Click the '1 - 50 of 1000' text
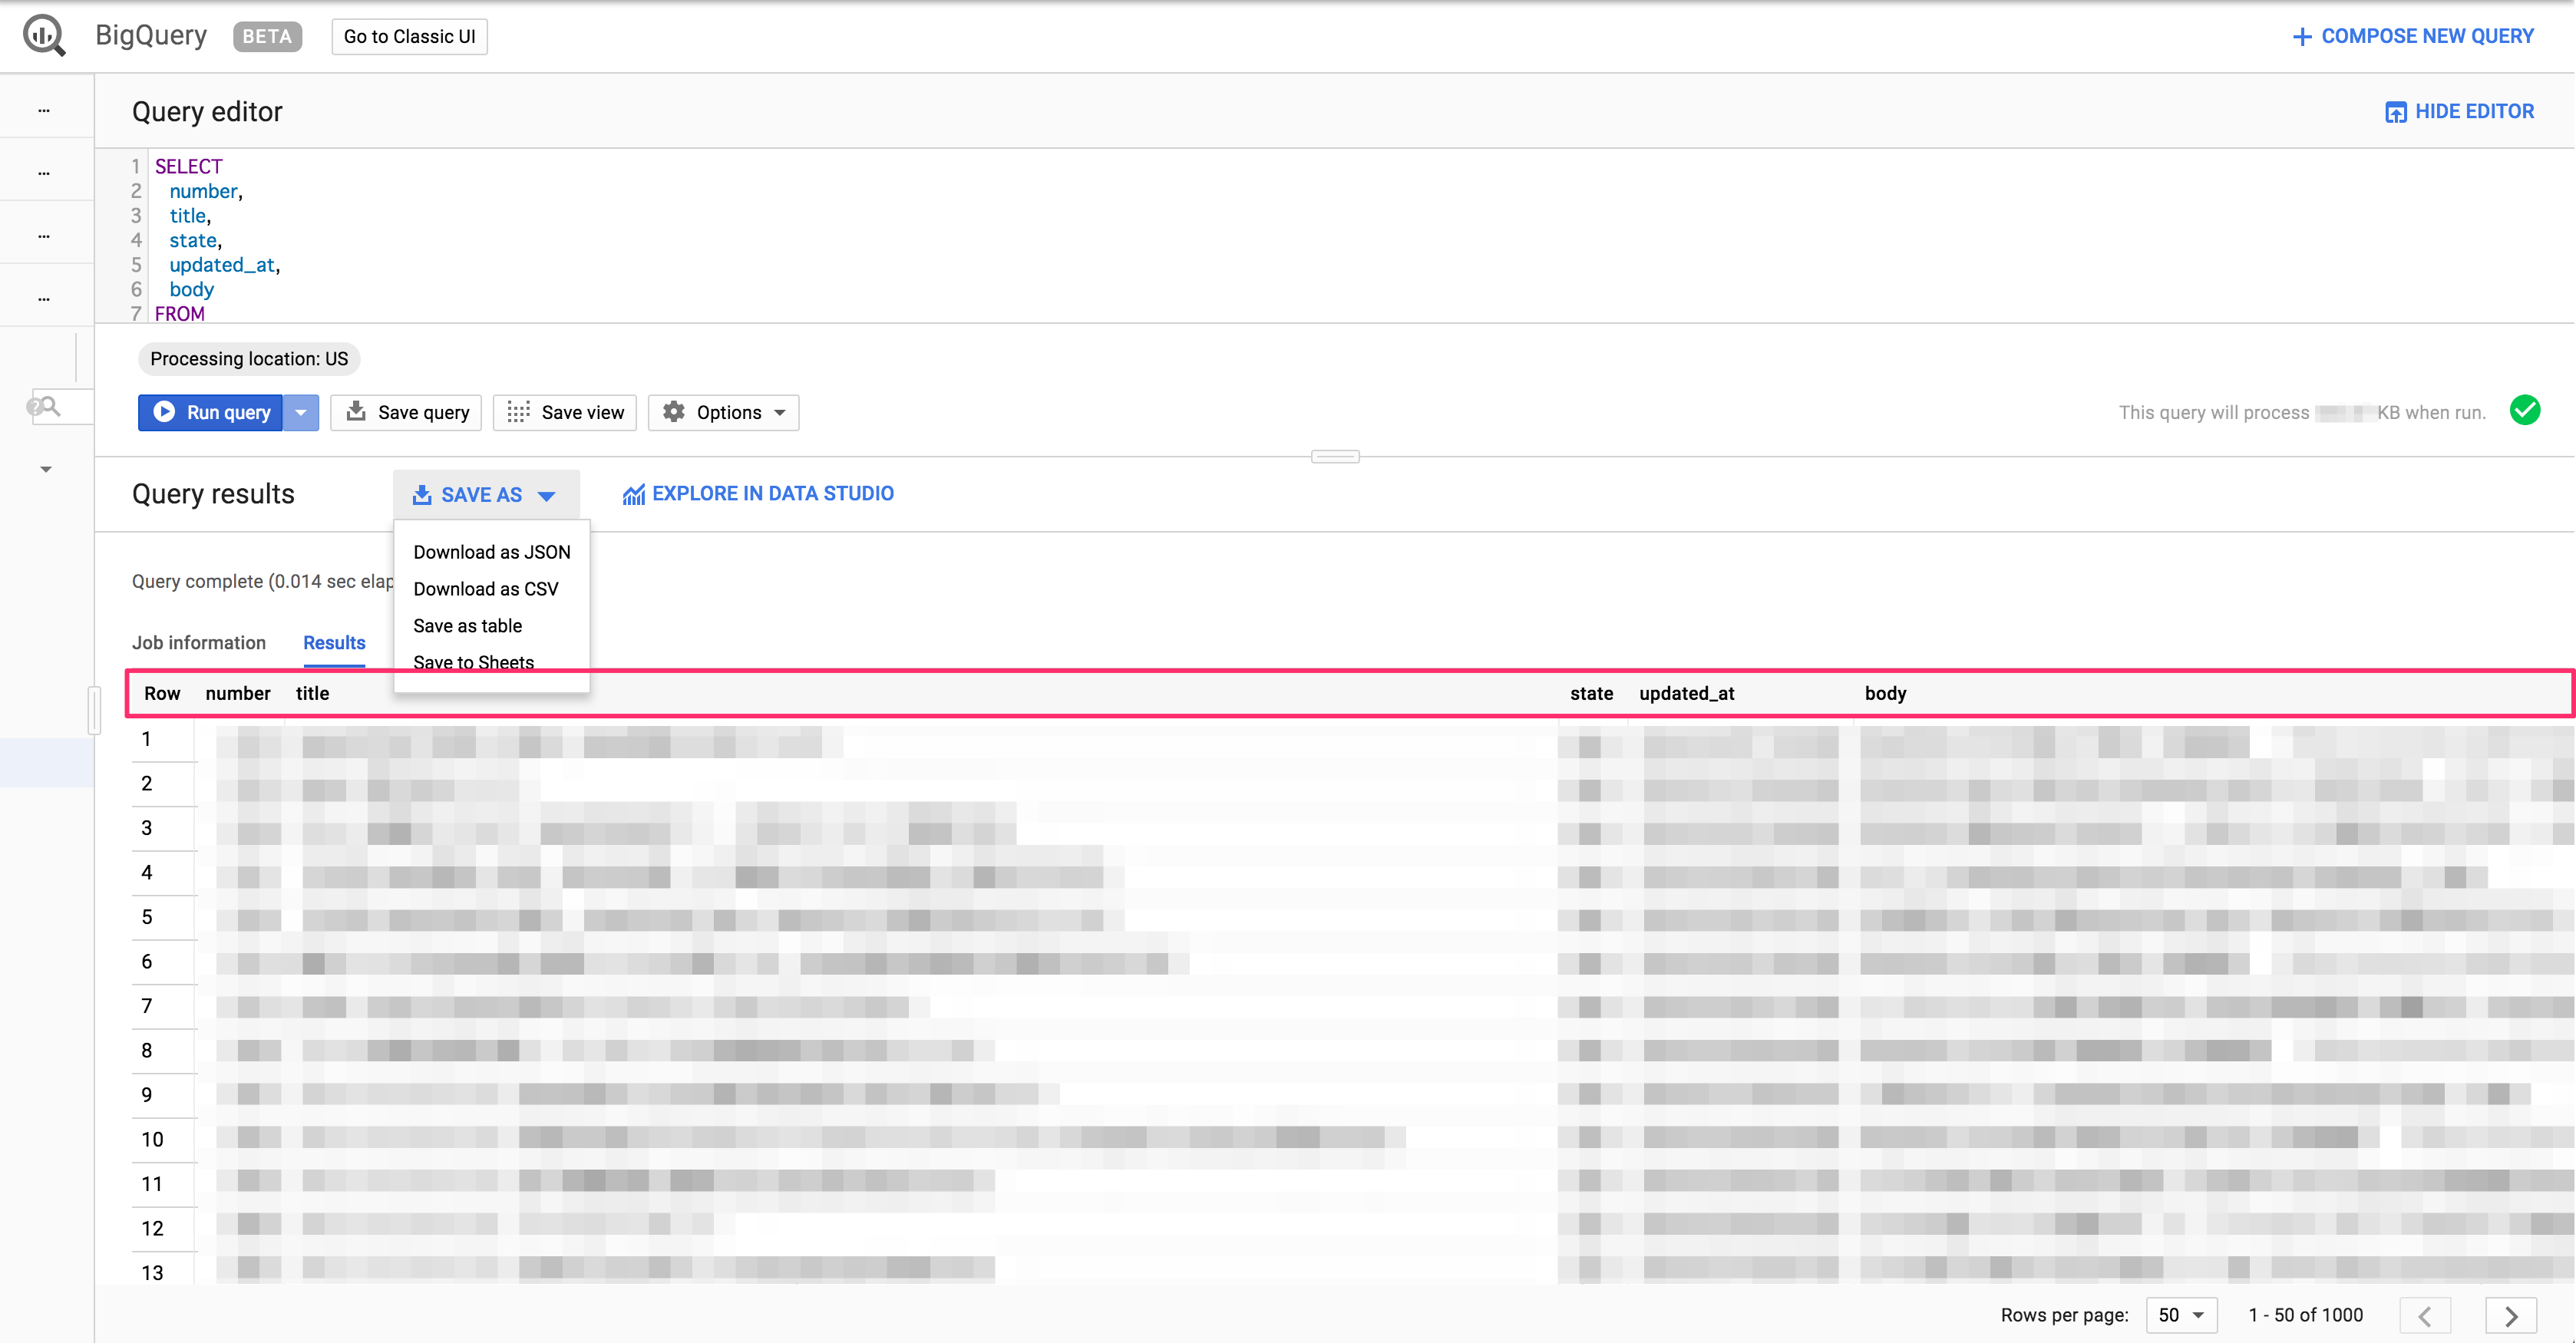 click(x=2305, y=1316)
